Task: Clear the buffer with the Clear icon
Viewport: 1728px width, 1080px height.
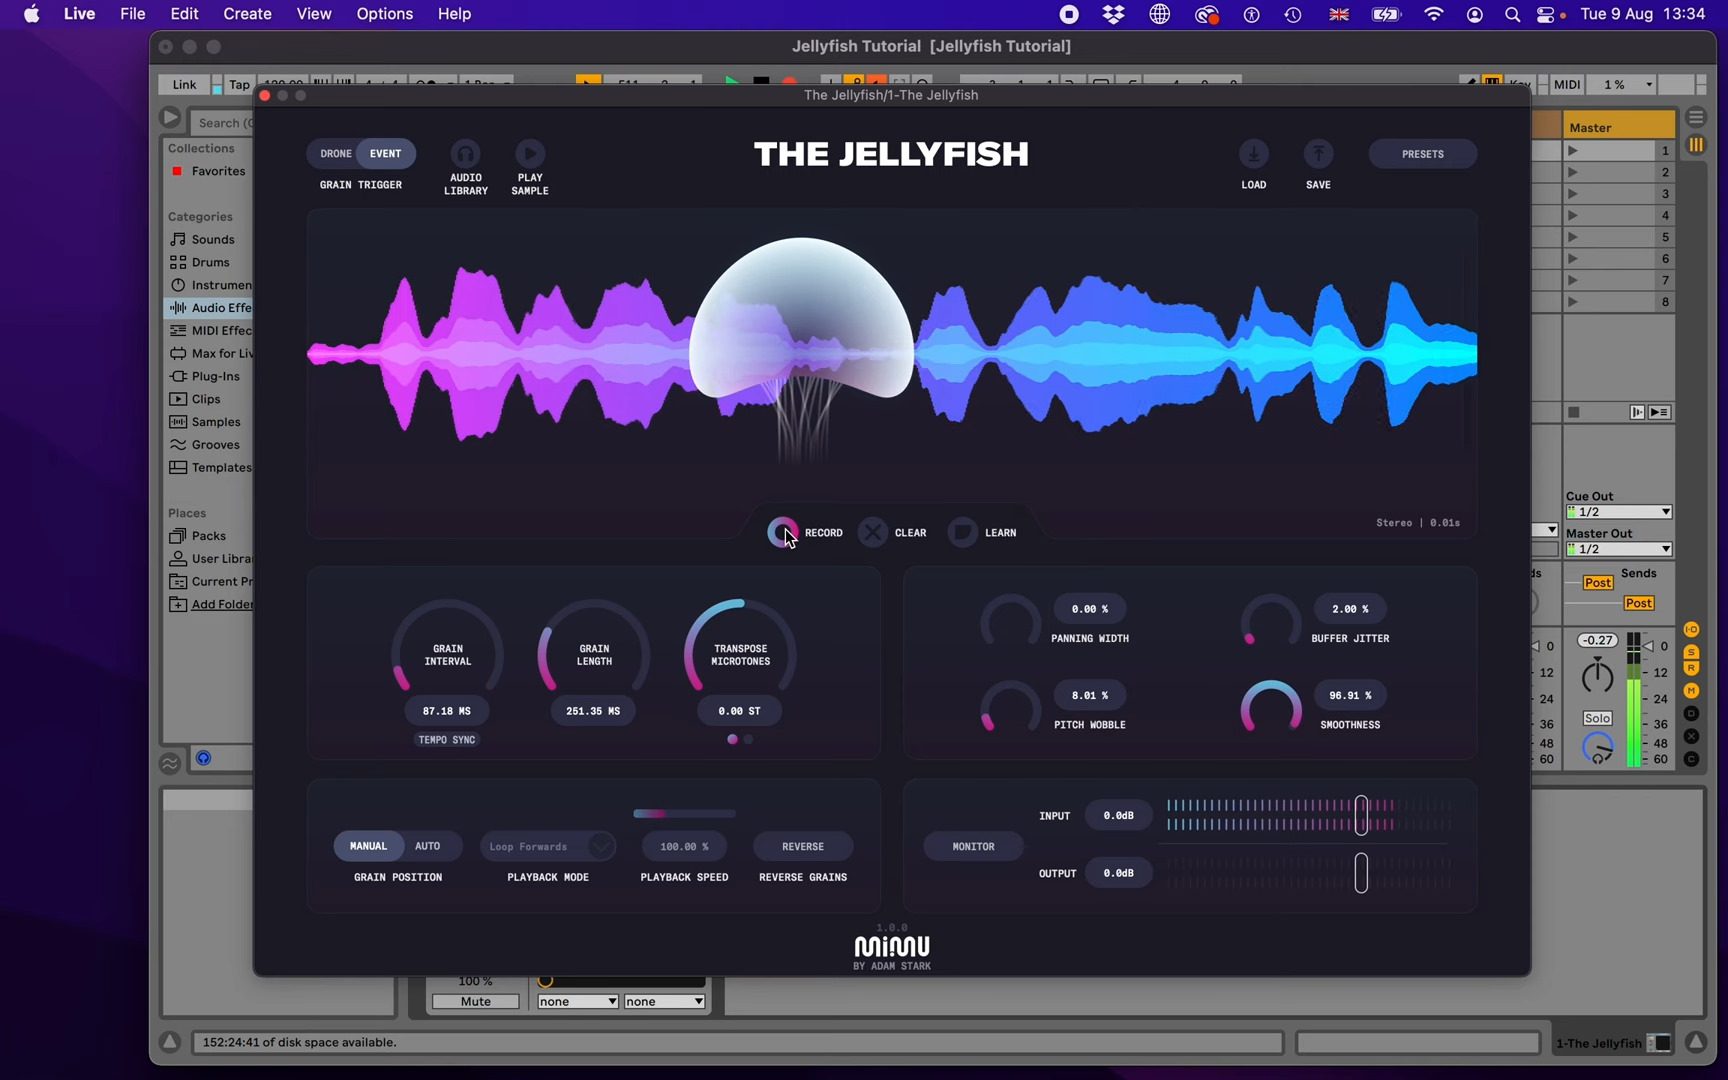Action: click(873, 533)
